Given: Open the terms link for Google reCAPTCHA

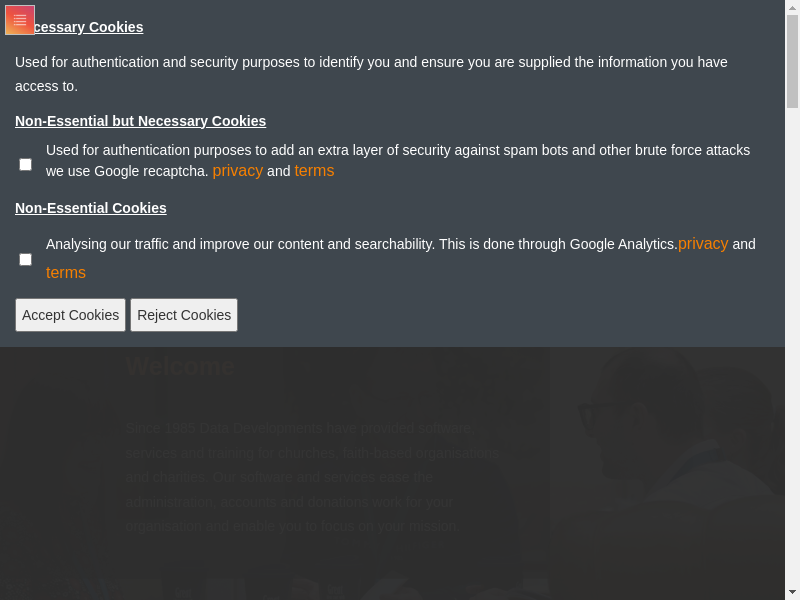Looking at the screenshot, I should (x=314, y=171).
